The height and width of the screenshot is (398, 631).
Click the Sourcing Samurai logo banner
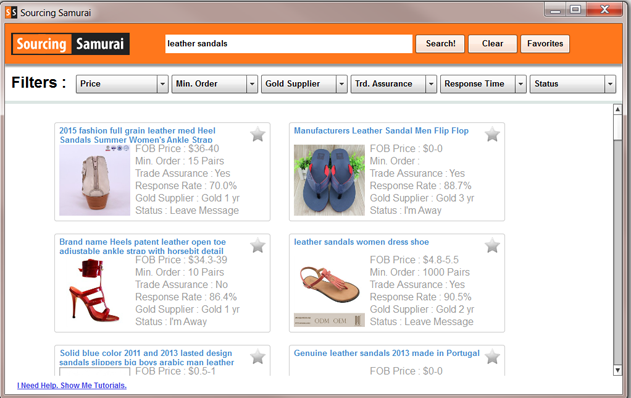pos(70,44)
